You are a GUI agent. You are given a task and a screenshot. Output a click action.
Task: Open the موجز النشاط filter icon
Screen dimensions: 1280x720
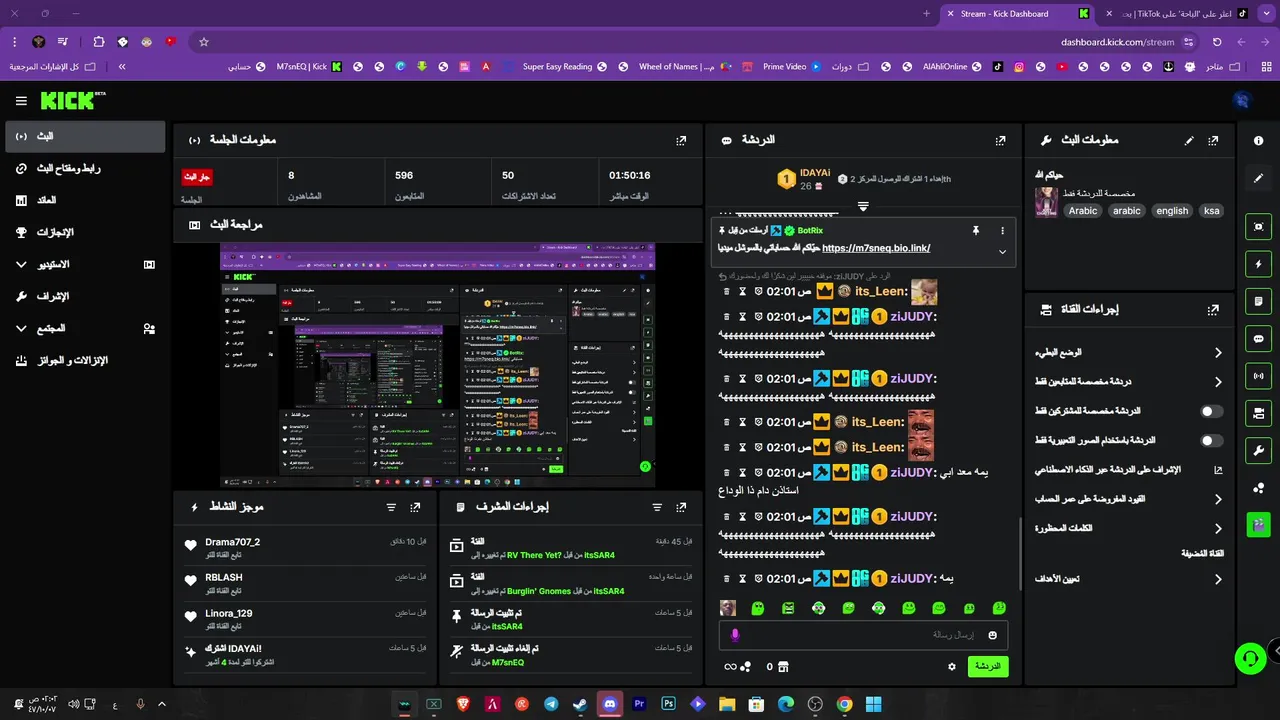coord(391,507)
